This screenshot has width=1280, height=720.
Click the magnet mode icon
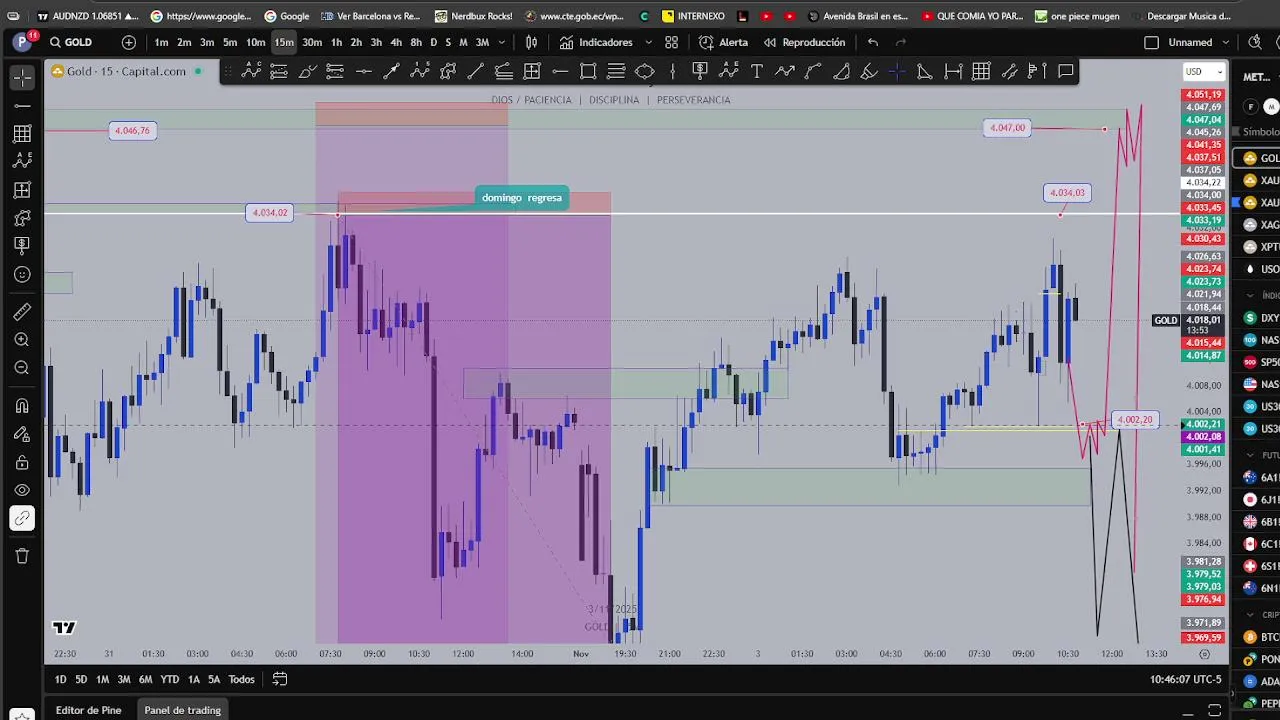pos(22,406)
